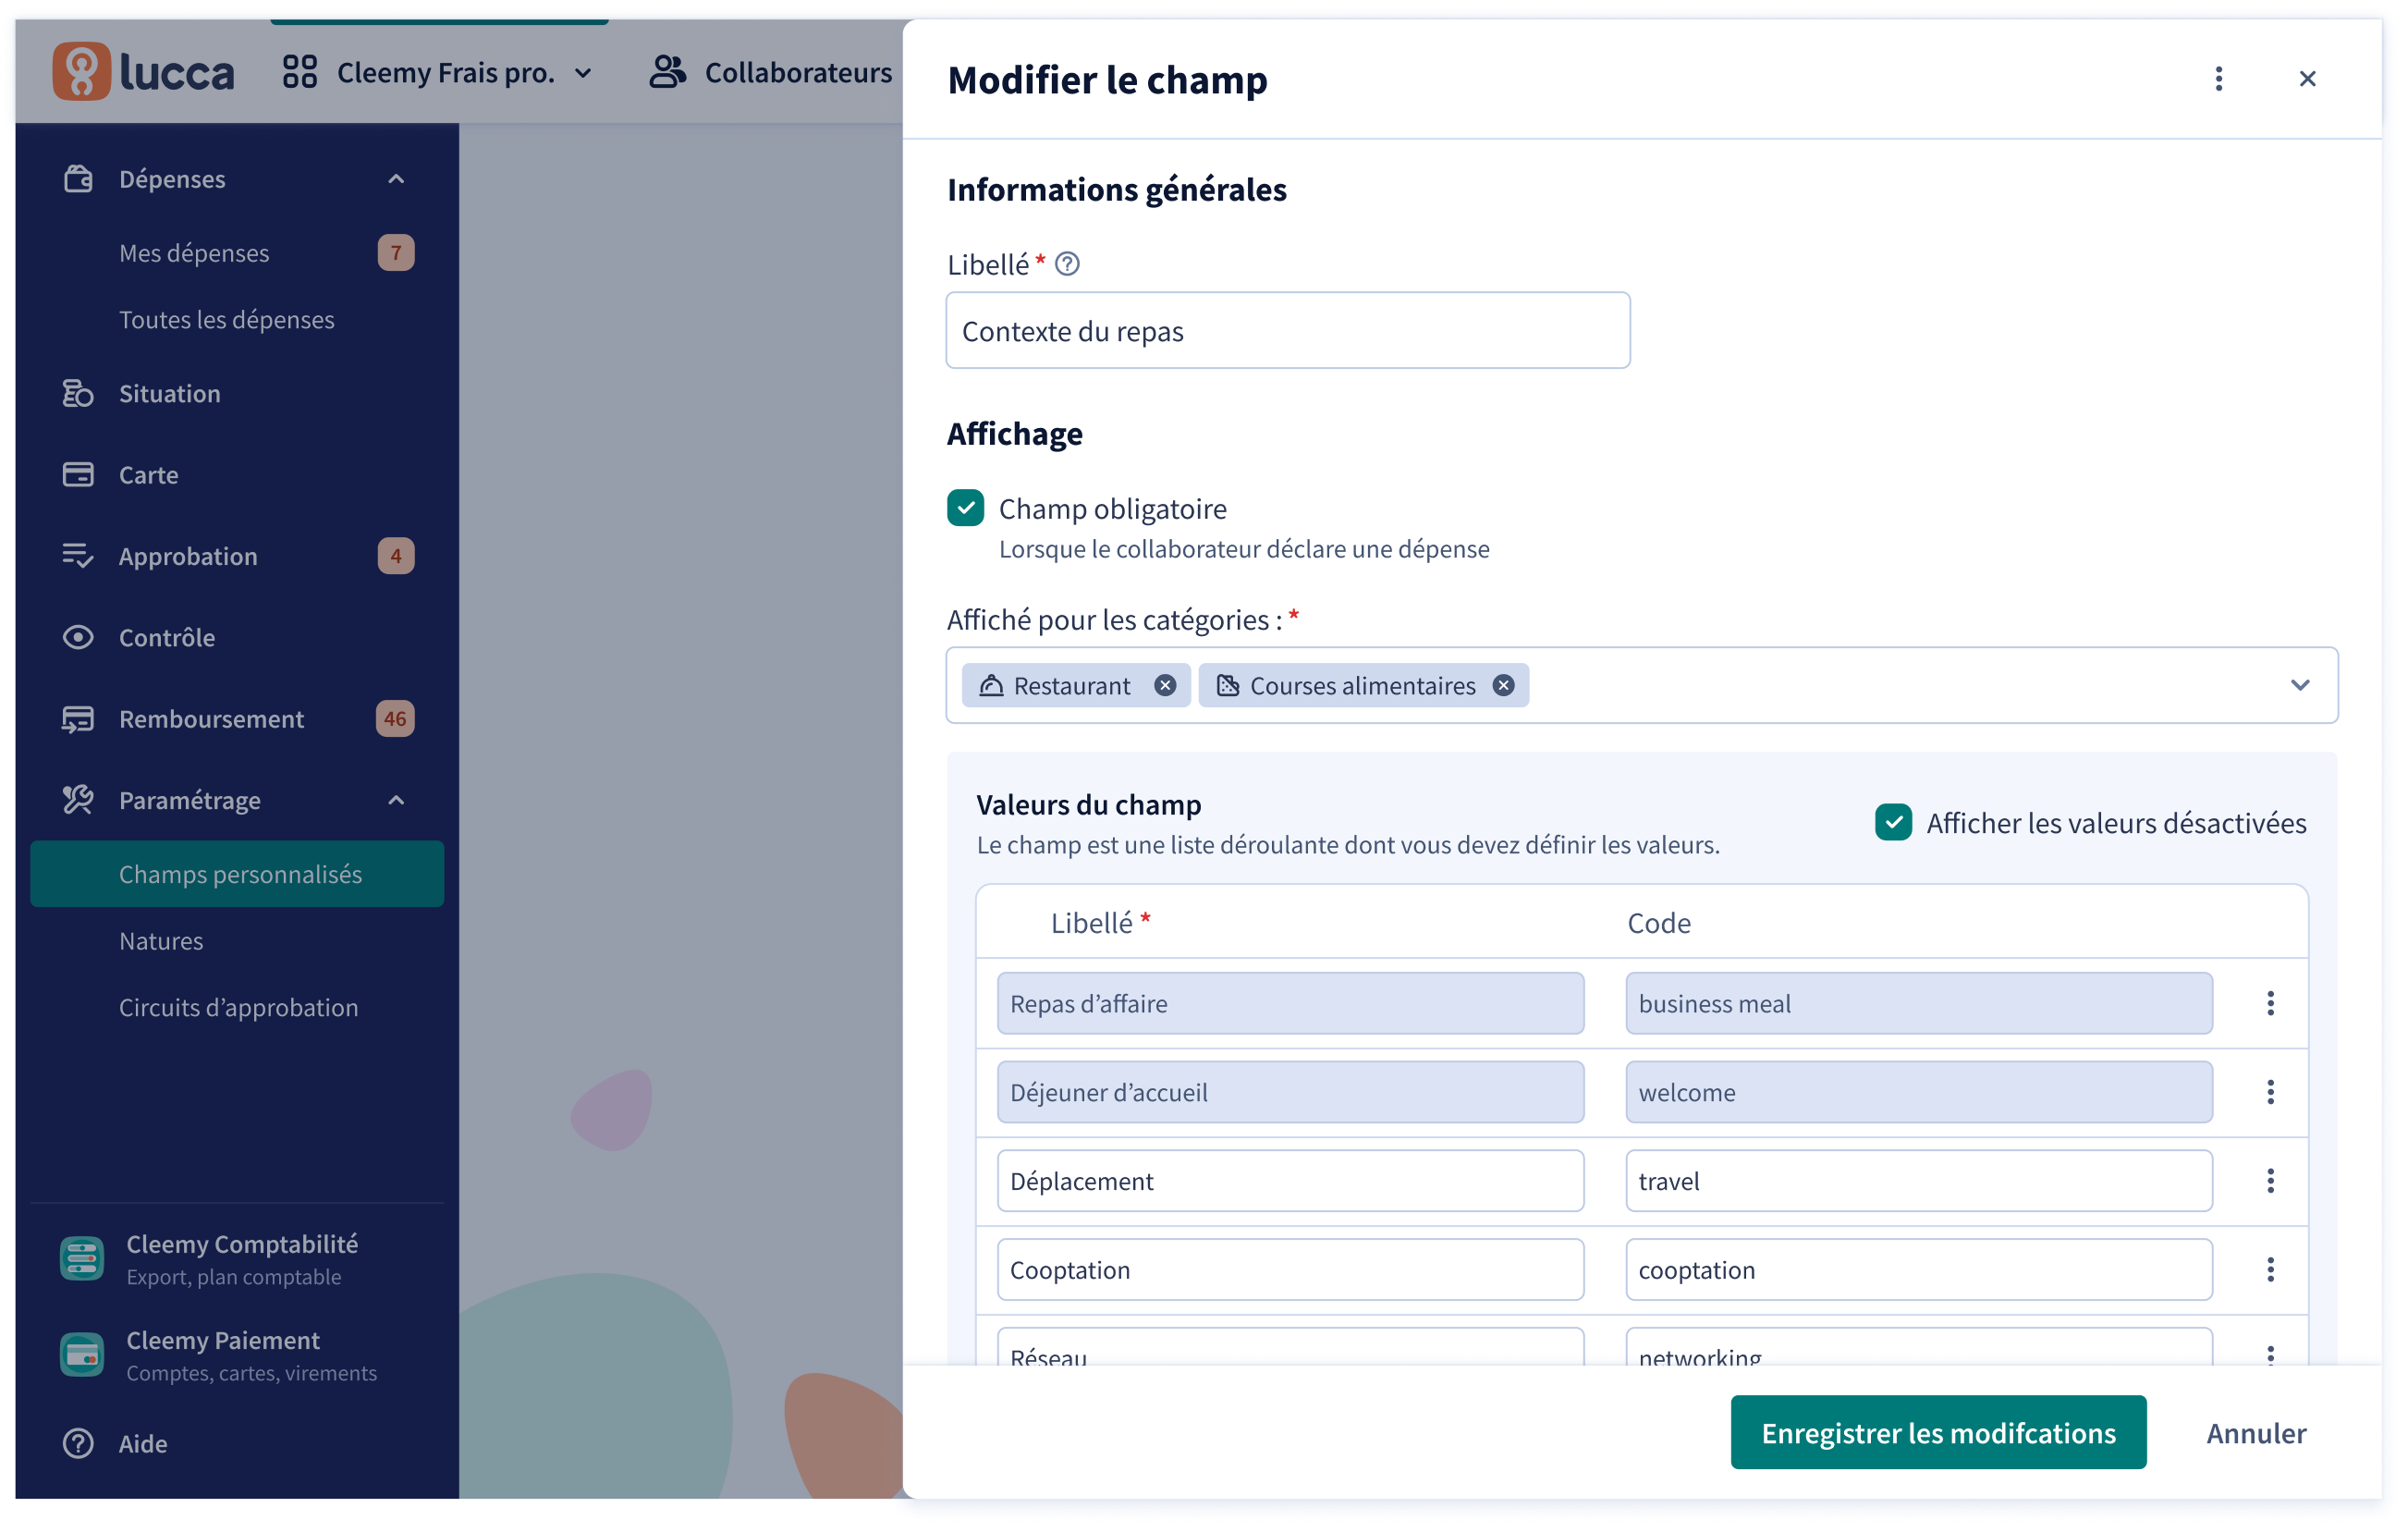Open Cleemy Comptabilité
Viewport: 2408px width, 1532px height.
coord(242,1258)
